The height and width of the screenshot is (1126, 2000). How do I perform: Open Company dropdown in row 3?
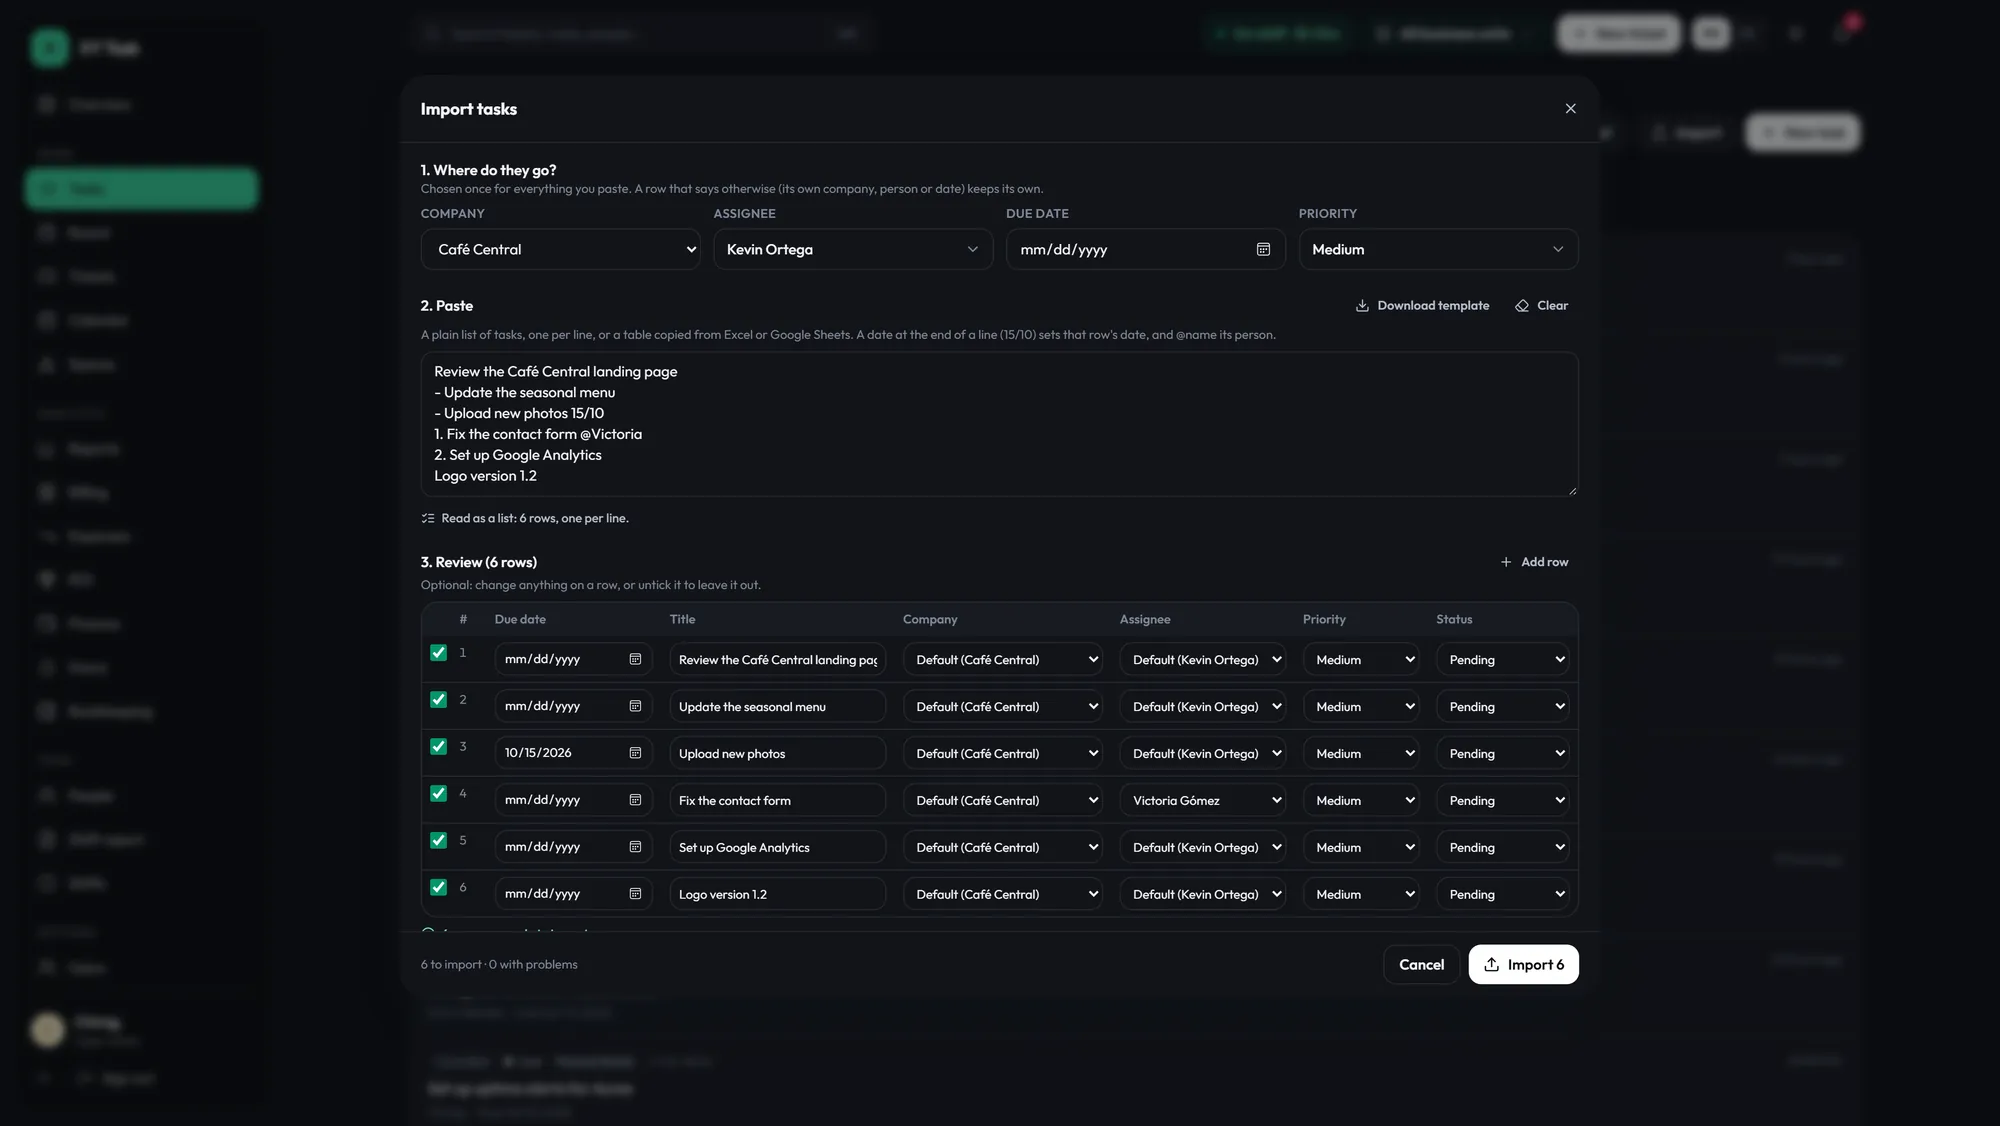pyautogui.click(x=1002, y=753)
